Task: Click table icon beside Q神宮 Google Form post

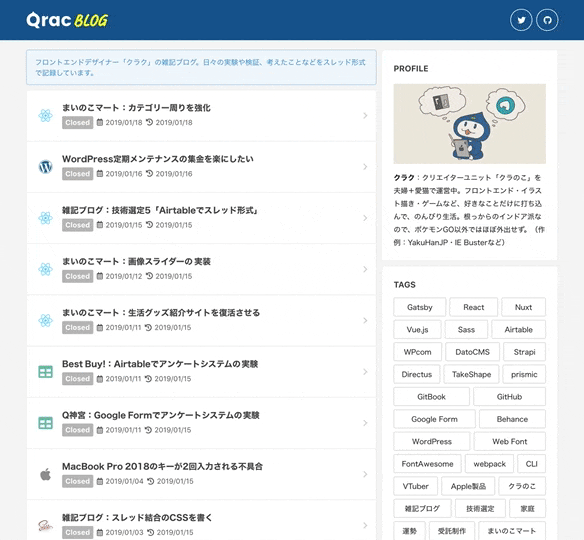Action: pyautogui.click(x=45, y=423)
